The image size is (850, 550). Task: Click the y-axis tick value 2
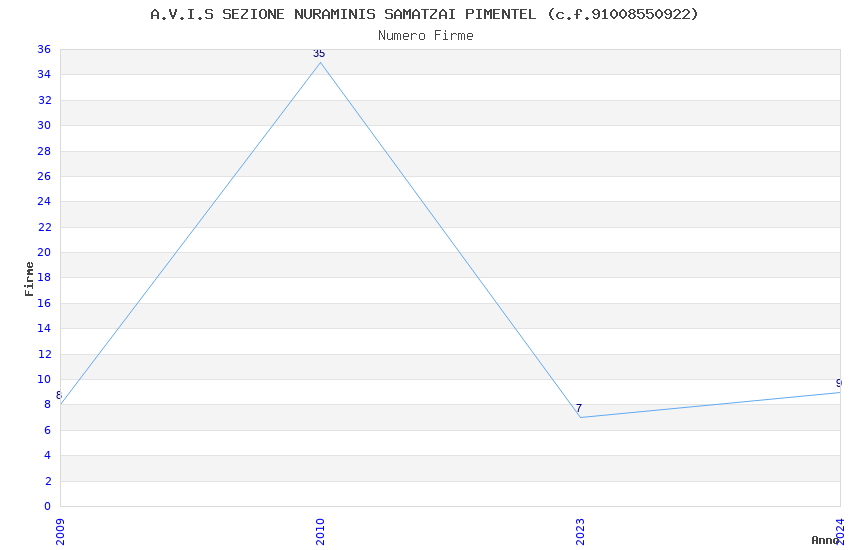[48, 481]
